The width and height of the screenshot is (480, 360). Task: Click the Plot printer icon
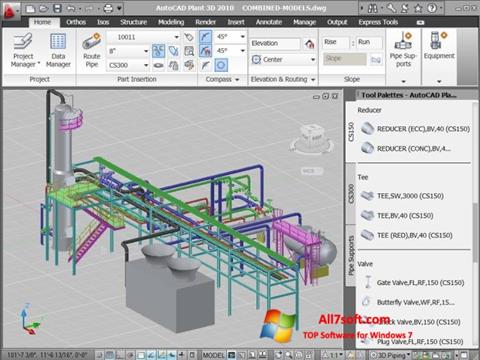click(x=108, y=8)
